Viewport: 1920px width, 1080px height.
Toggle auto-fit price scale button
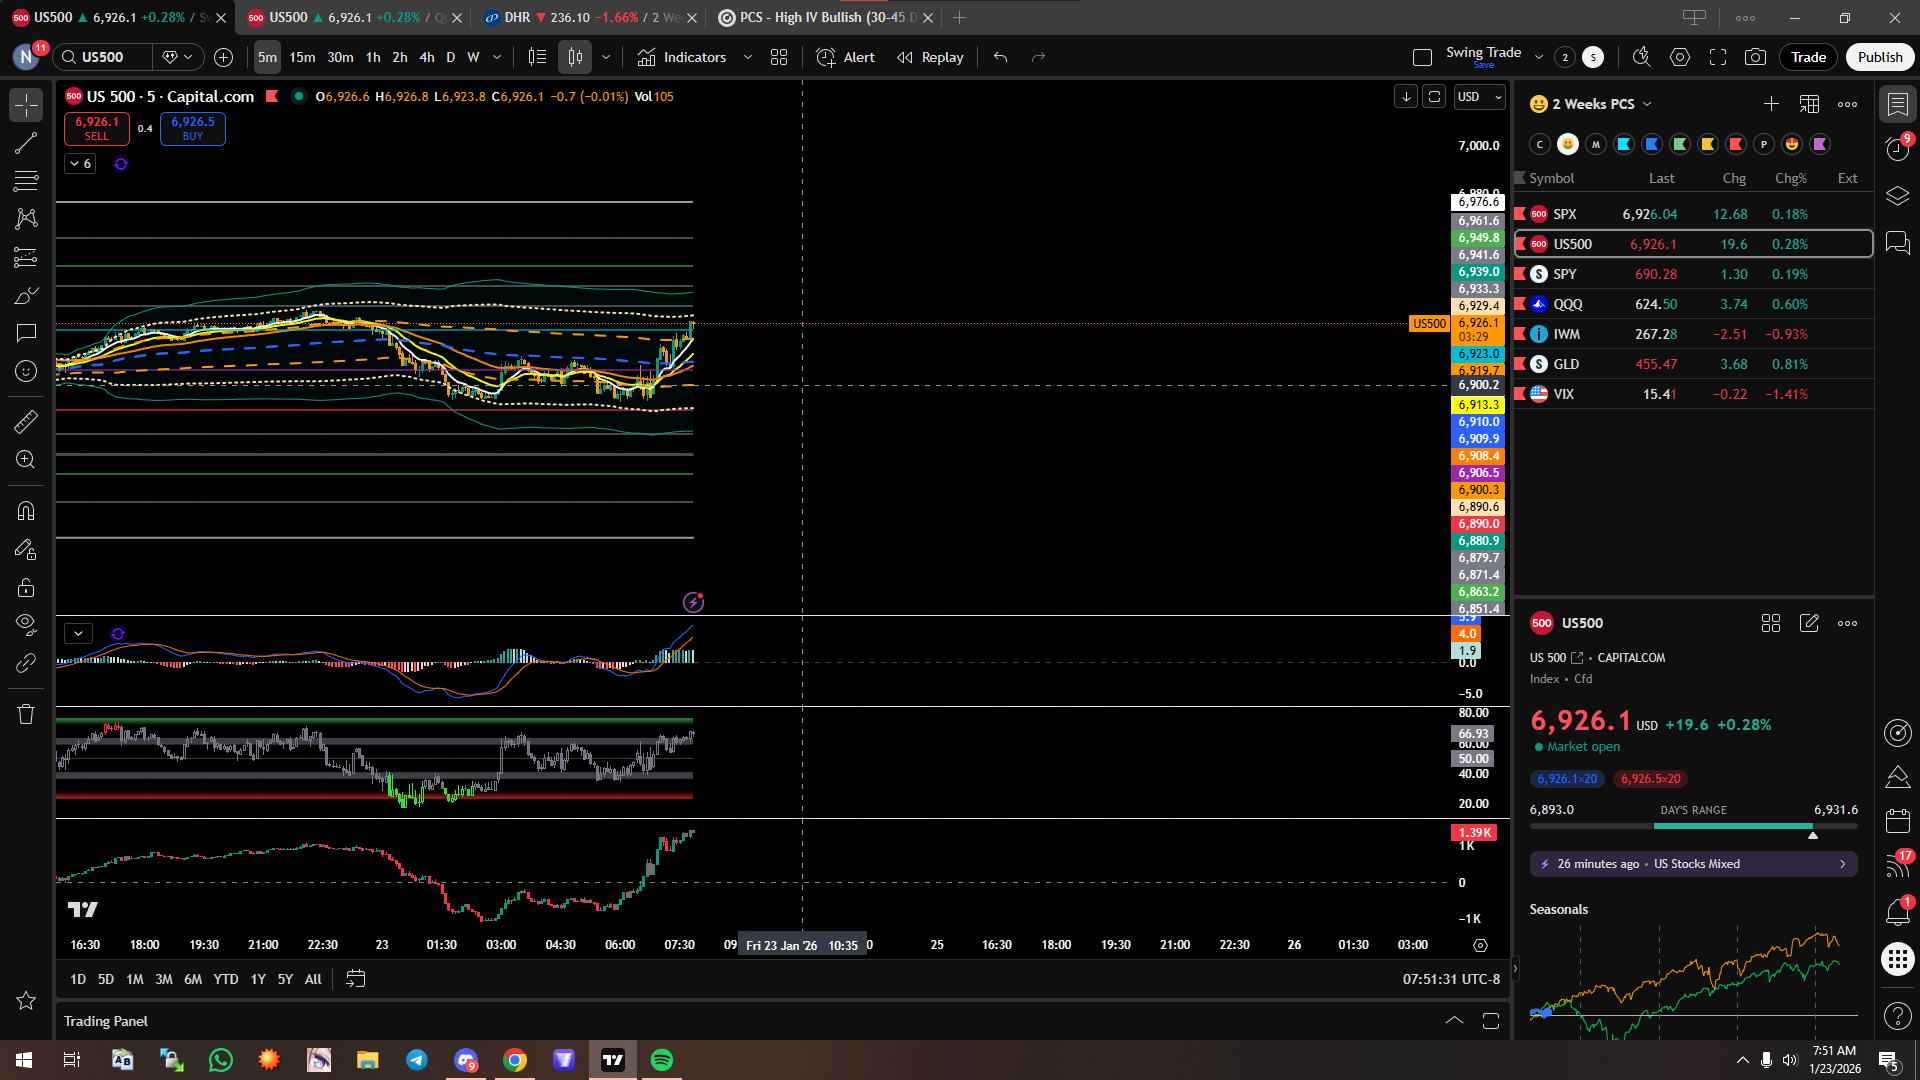tap(1434, 96)
